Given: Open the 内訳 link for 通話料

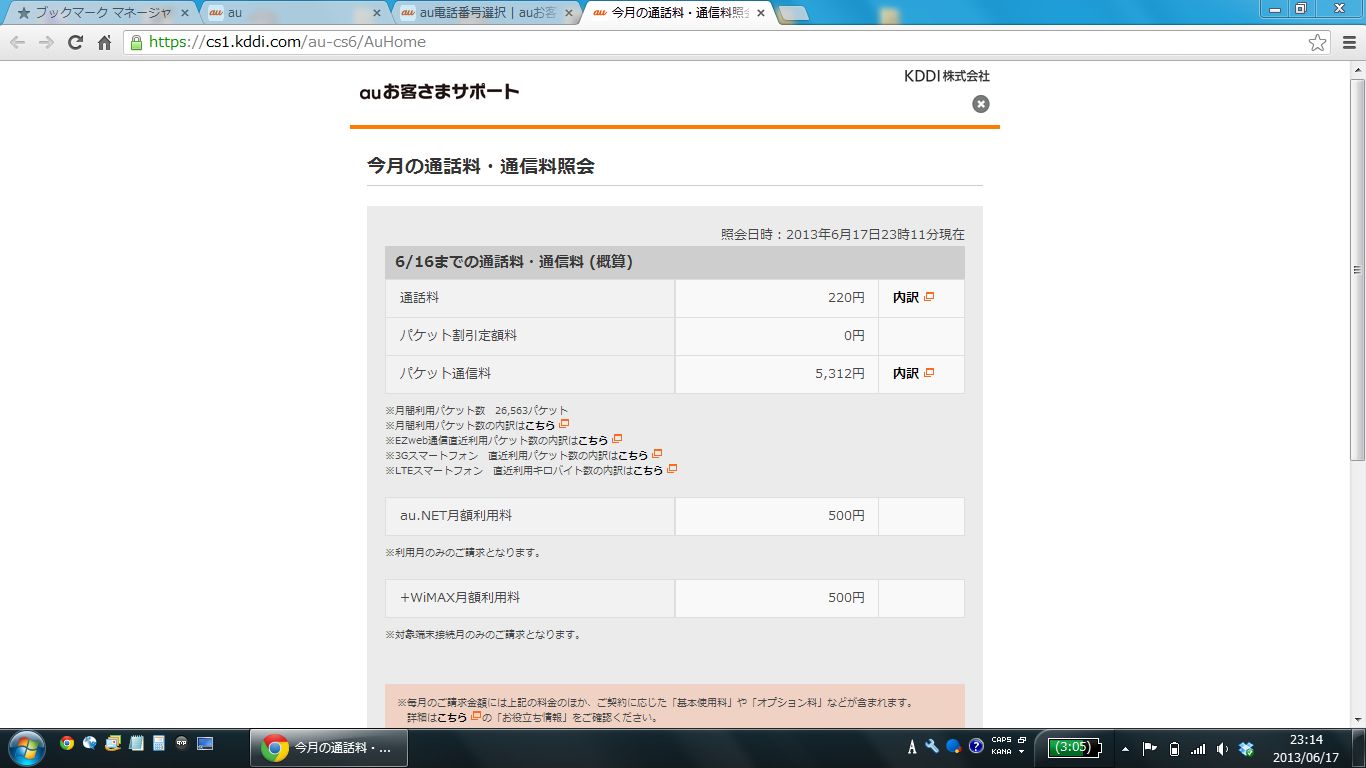Looking at the screenshot, I should pyautogui.click(x=913, y=298).
